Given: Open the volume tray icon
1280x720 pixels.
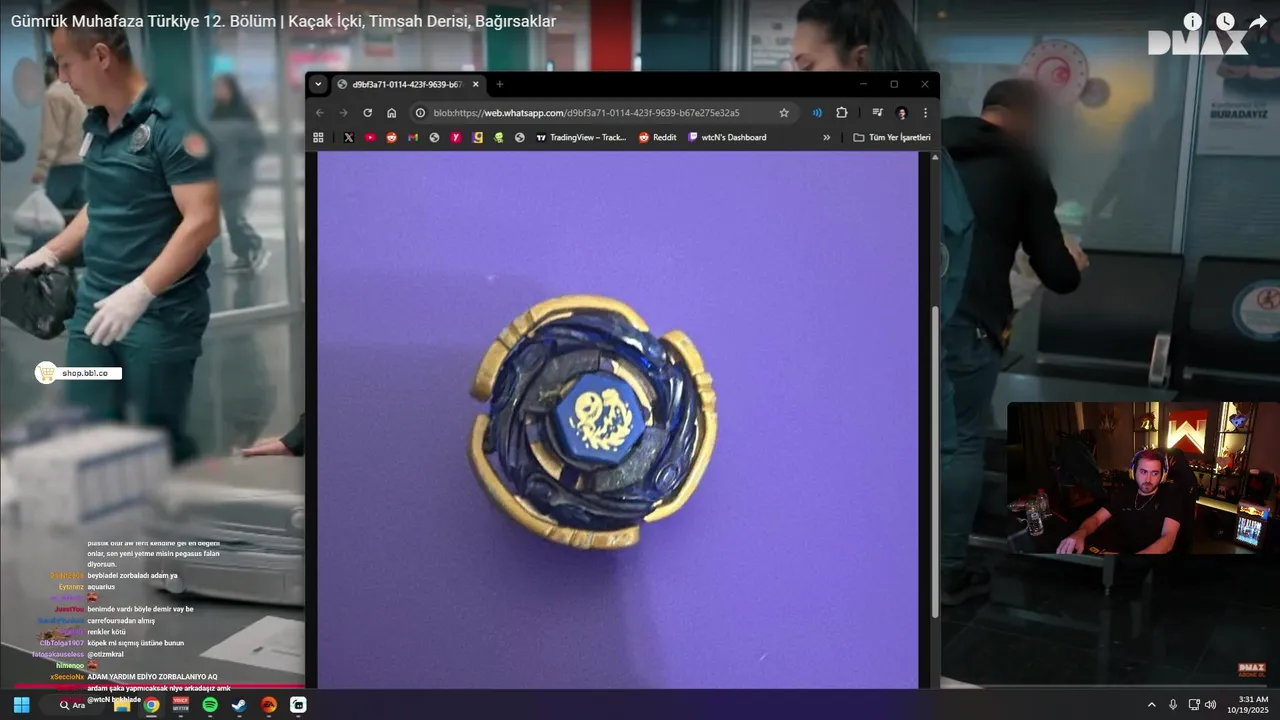Looking at the screenshot, I should [1211, 705].
